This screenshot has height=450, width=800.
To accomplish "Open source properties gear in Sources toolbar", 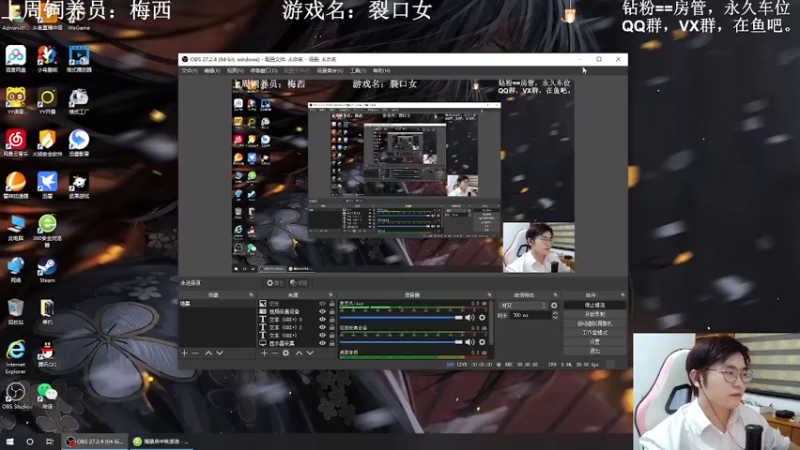I will [286, 353].
